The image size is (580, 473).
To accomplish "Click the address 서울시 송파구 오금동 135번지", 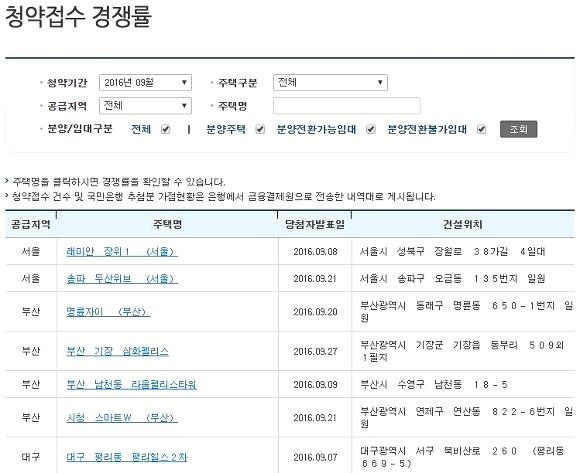I will tap(453, 279).
